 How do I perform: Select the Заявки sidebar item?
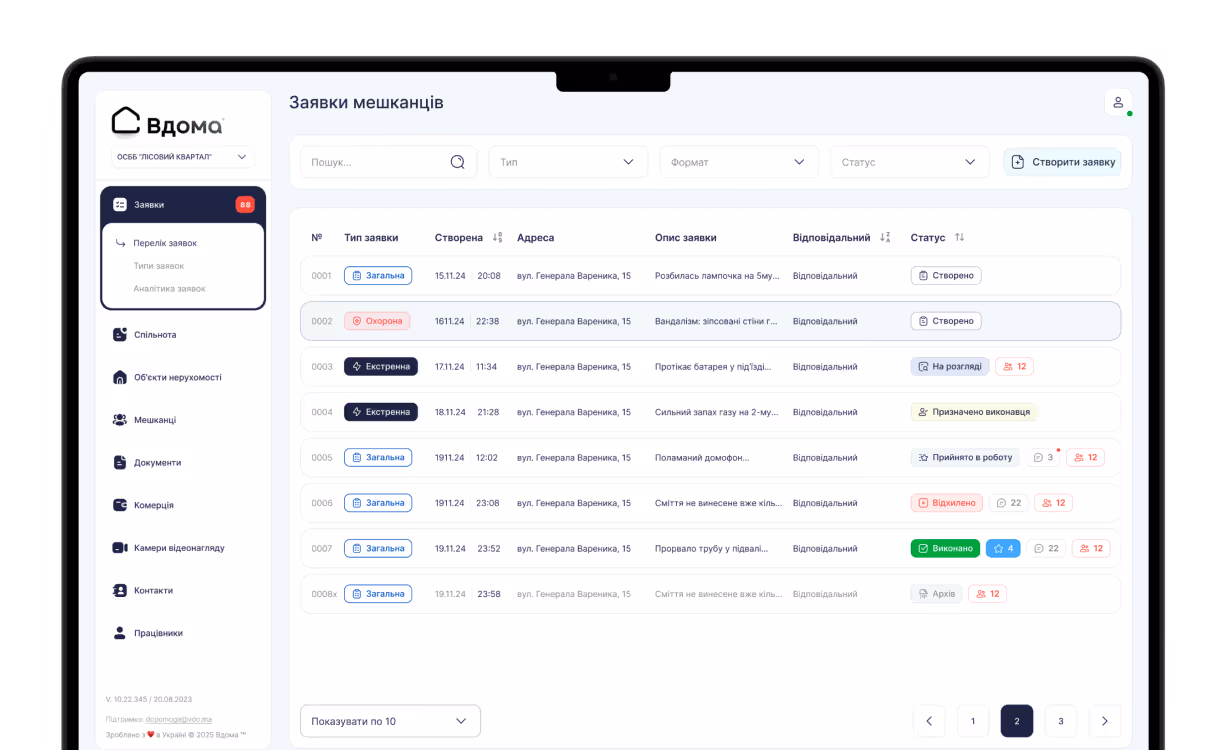point(183,204)
